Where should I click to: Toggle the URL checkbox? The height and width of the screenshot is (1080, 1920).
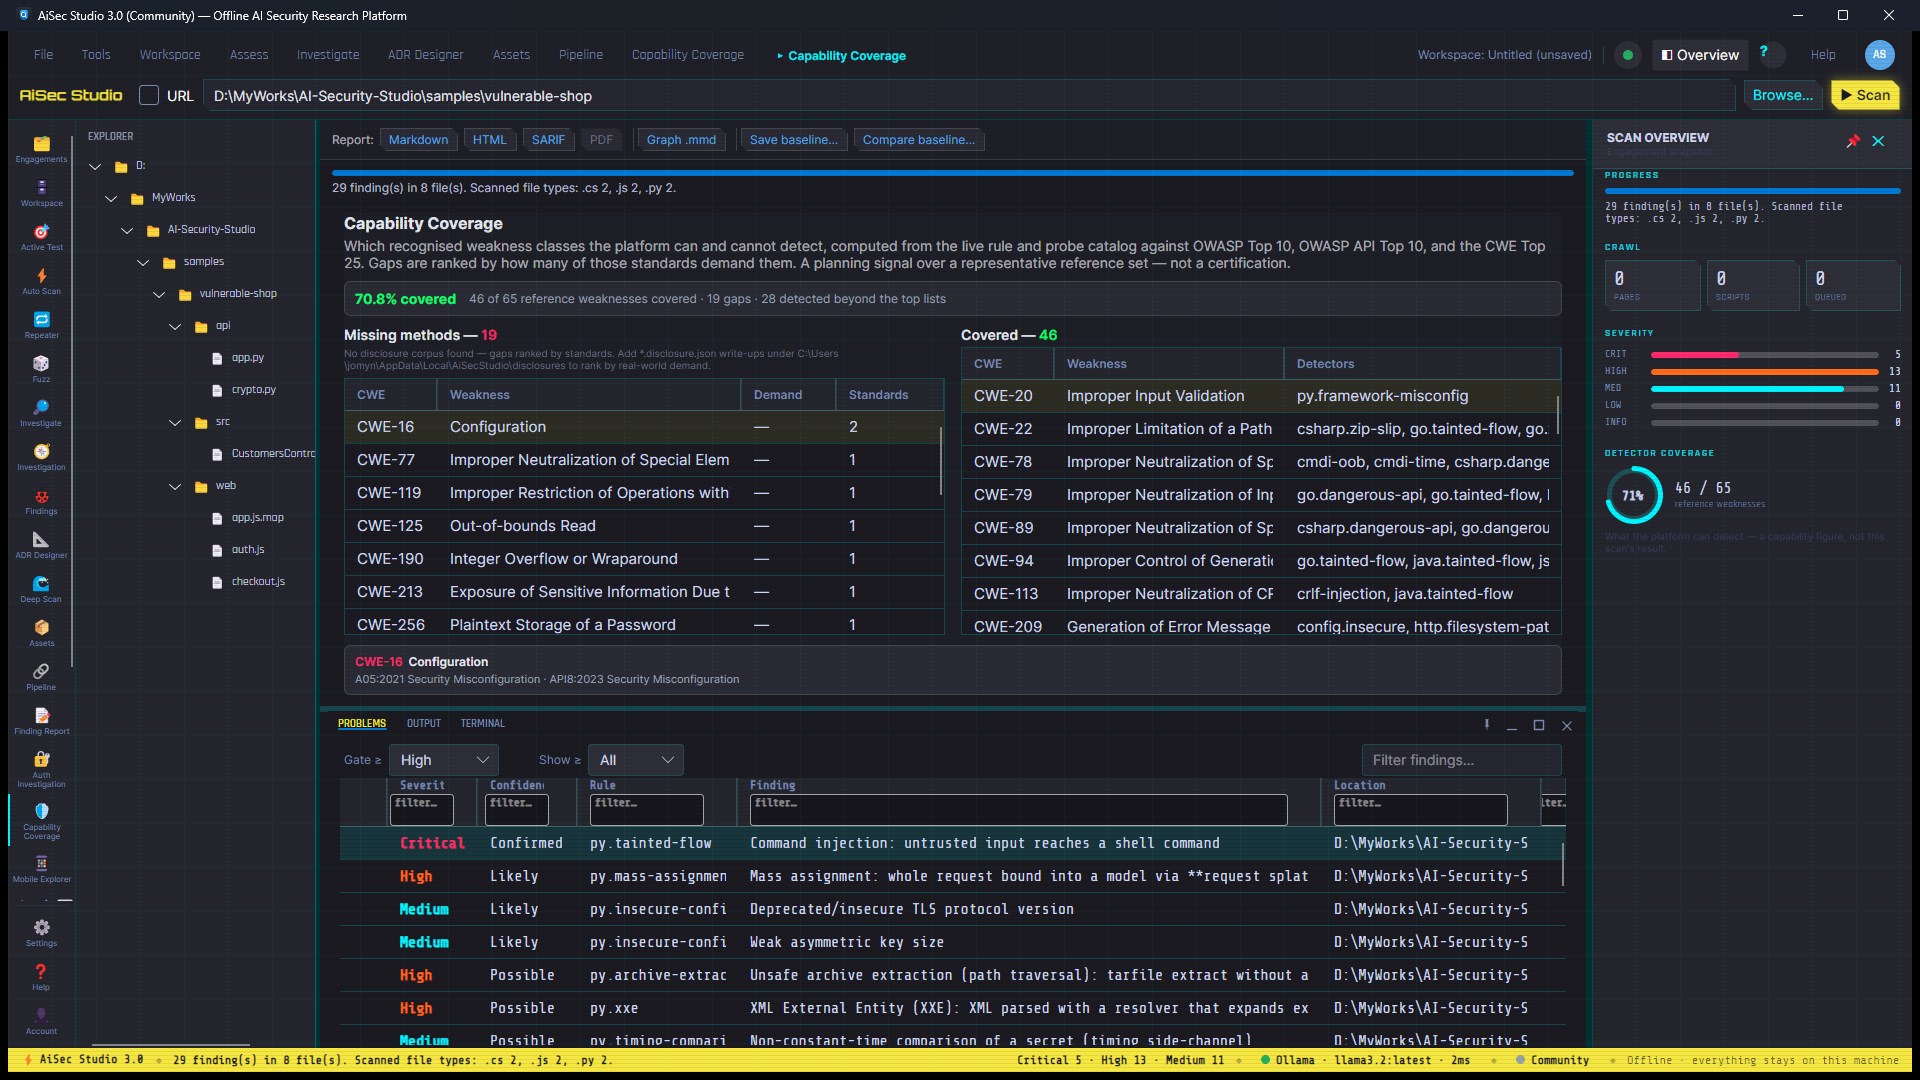click(149, 96)
